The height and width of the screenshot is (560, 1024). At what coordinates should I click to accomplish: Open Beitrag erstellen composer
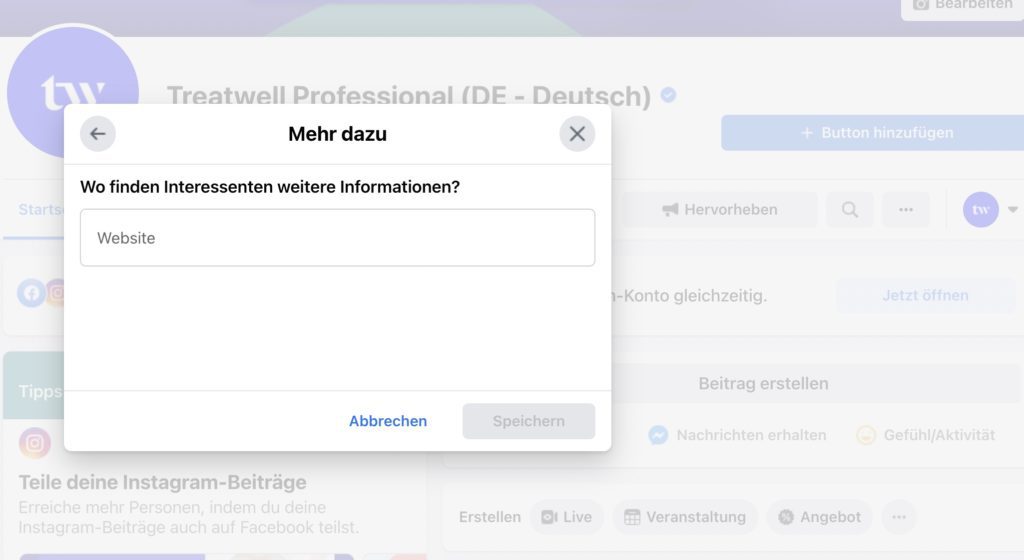pos(763,383)
